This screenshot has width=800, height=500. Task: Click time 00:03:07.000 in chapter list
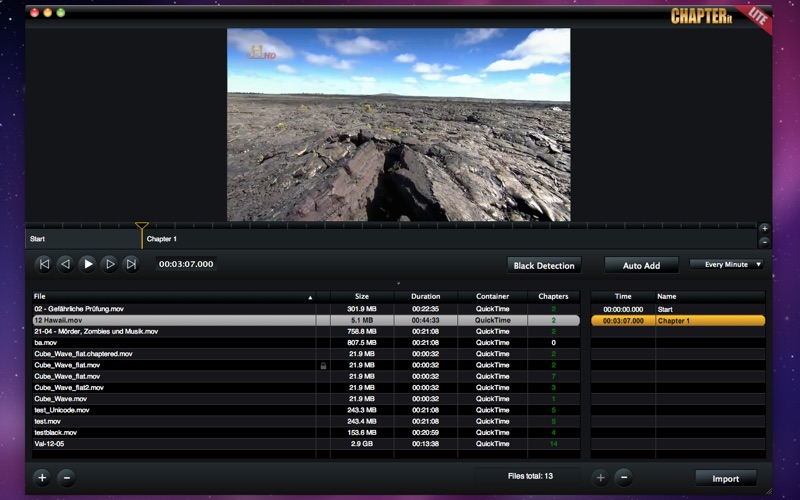click(x=623, y=321)
